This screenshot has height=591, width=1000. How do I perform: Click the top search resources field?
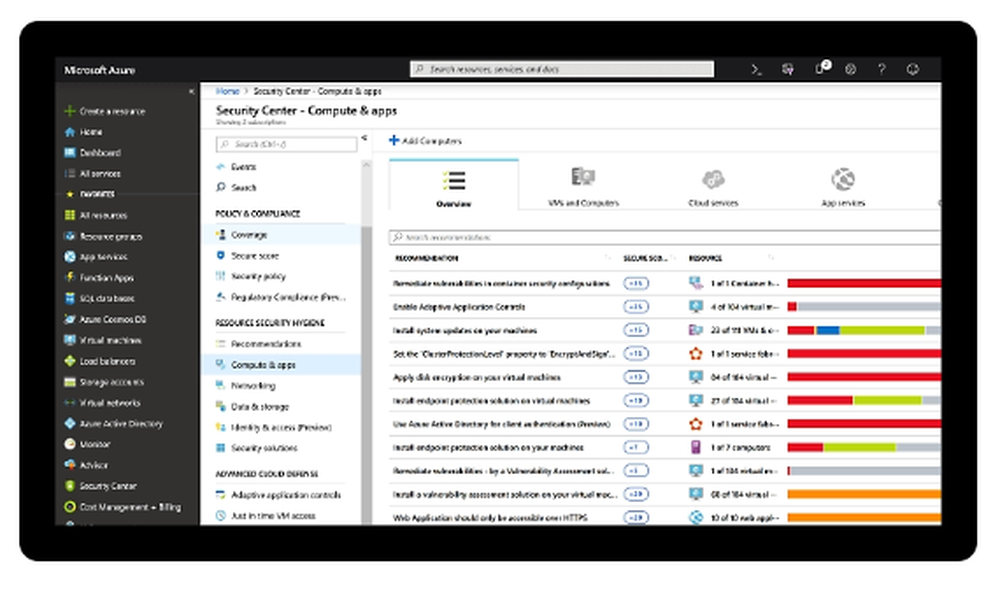[562, 69]
